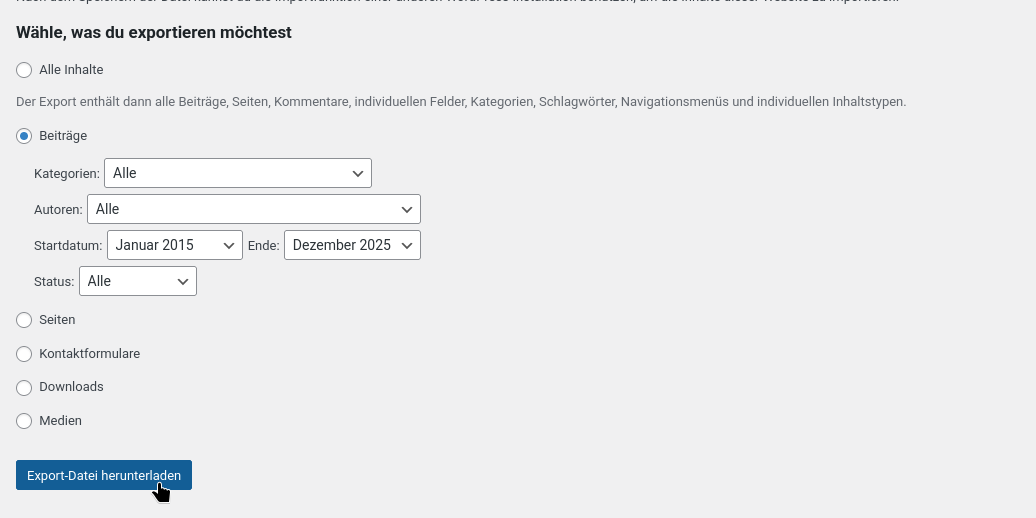This screenshot has width=1036, height=518.
Task: Click the 'Kategorien:' field label
Action: tap(66, 174)
